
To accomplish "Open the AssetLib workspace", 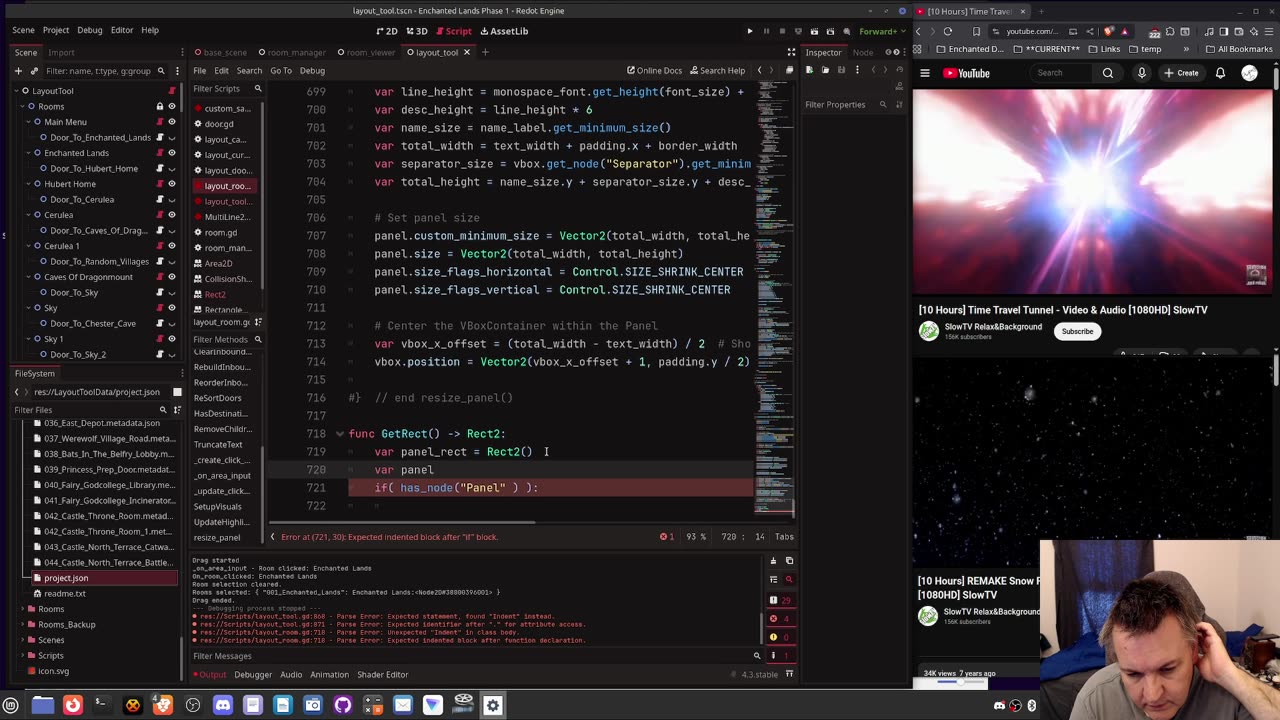I will 503,31.
